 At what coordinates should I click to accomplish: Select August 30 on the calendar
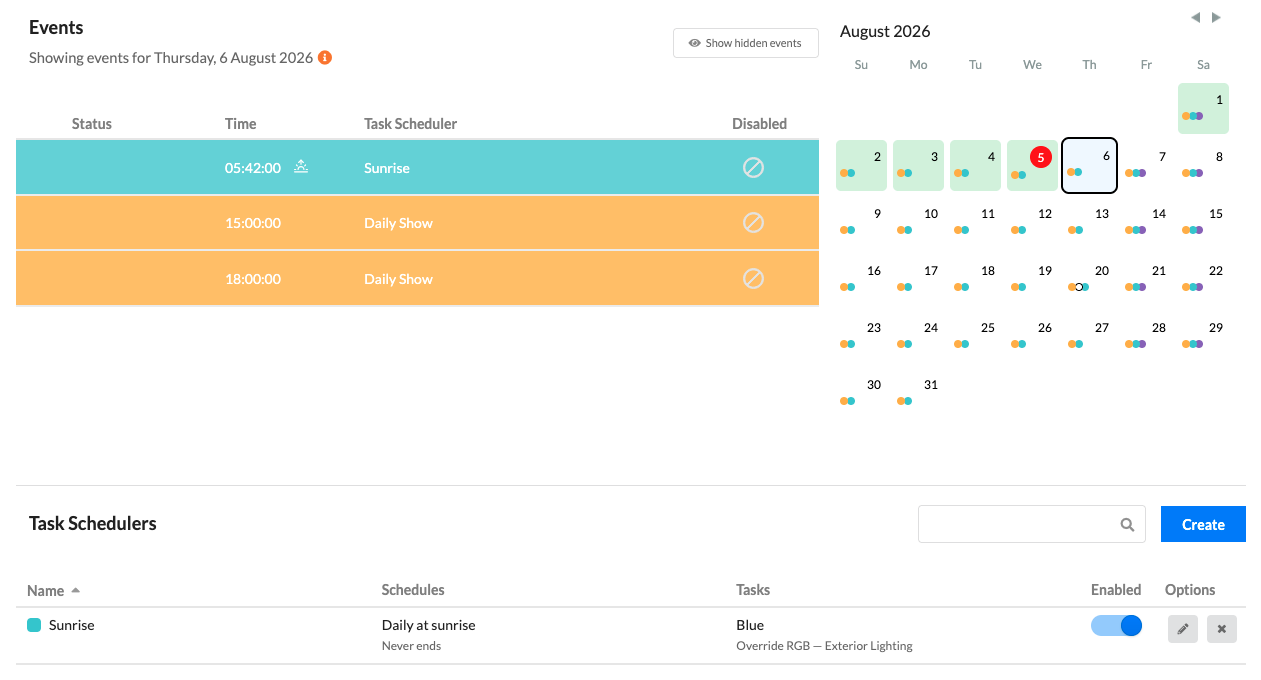tap(861, 393)
